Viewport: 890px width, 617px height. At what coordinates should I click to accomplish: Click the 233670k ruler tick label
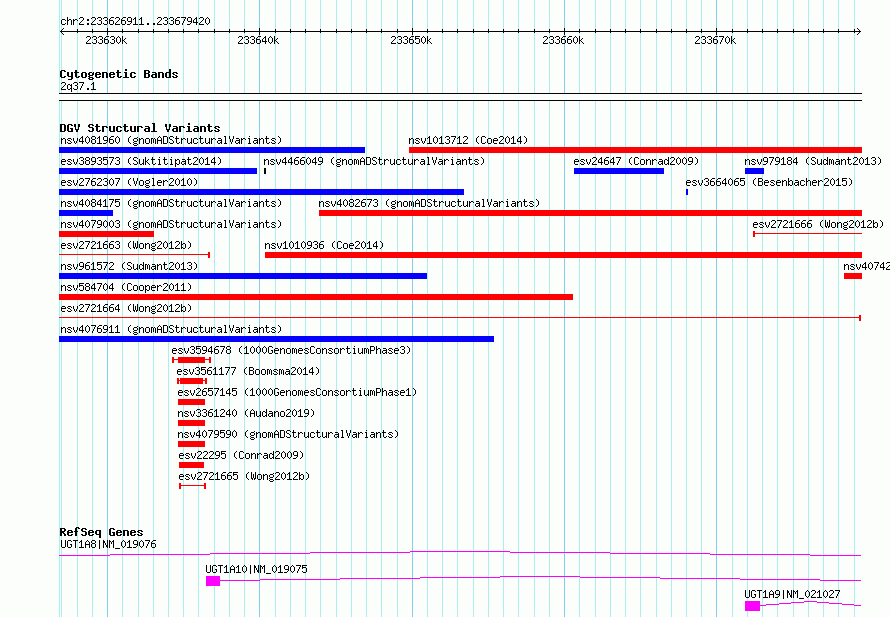click(715, 41)
